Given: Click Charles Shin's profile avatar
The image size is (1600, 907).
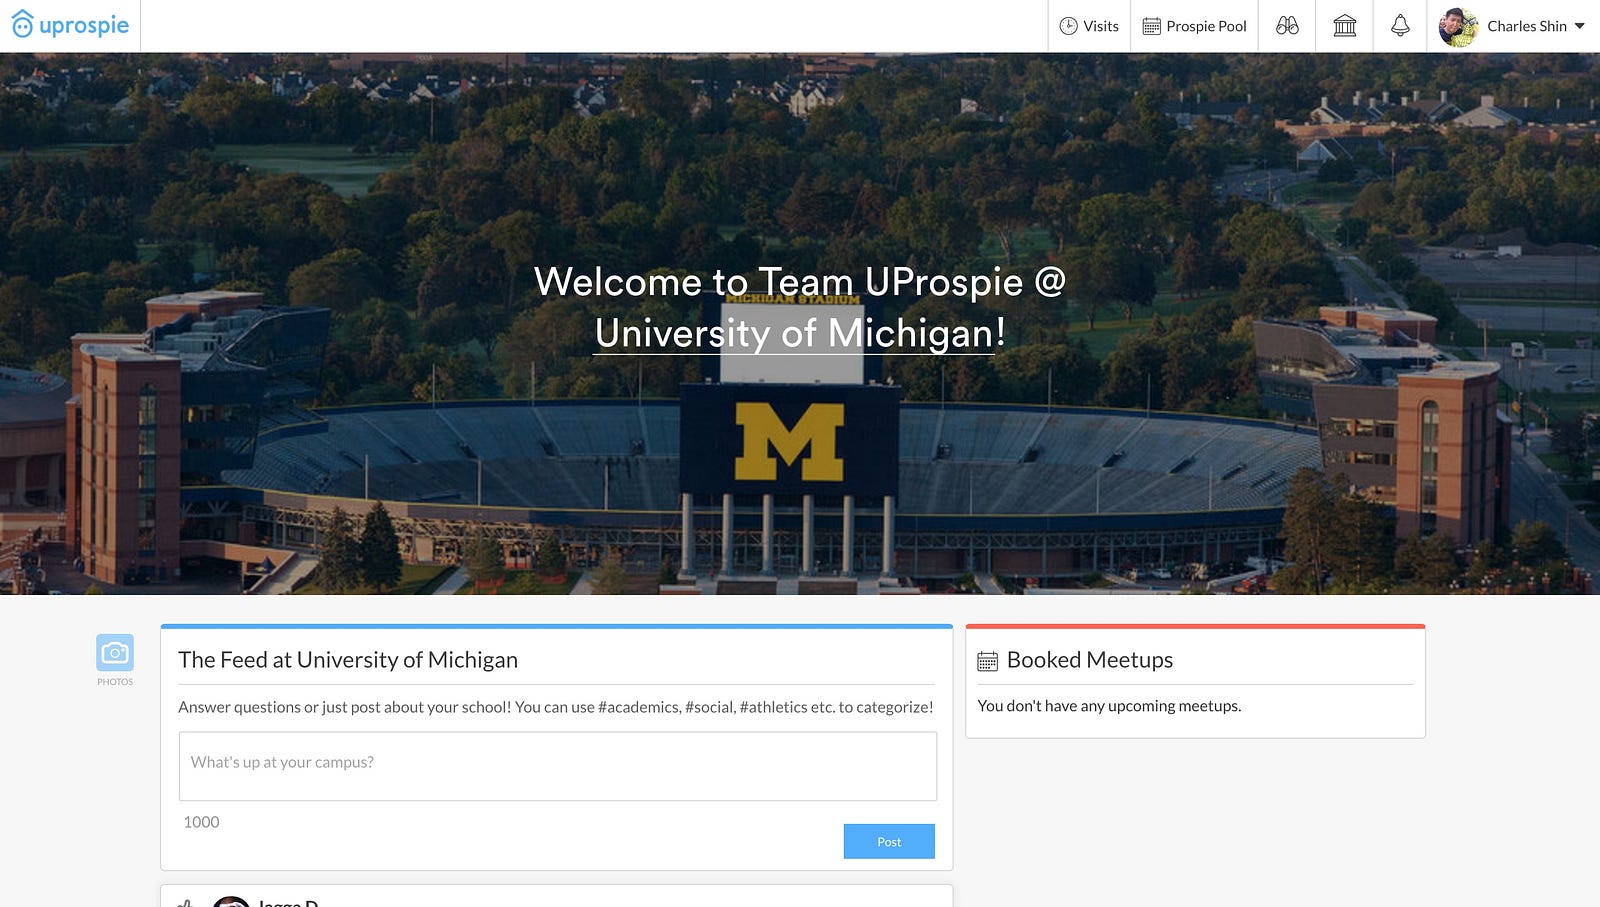Looking at the screenshot, I should tap(1458, 27).
